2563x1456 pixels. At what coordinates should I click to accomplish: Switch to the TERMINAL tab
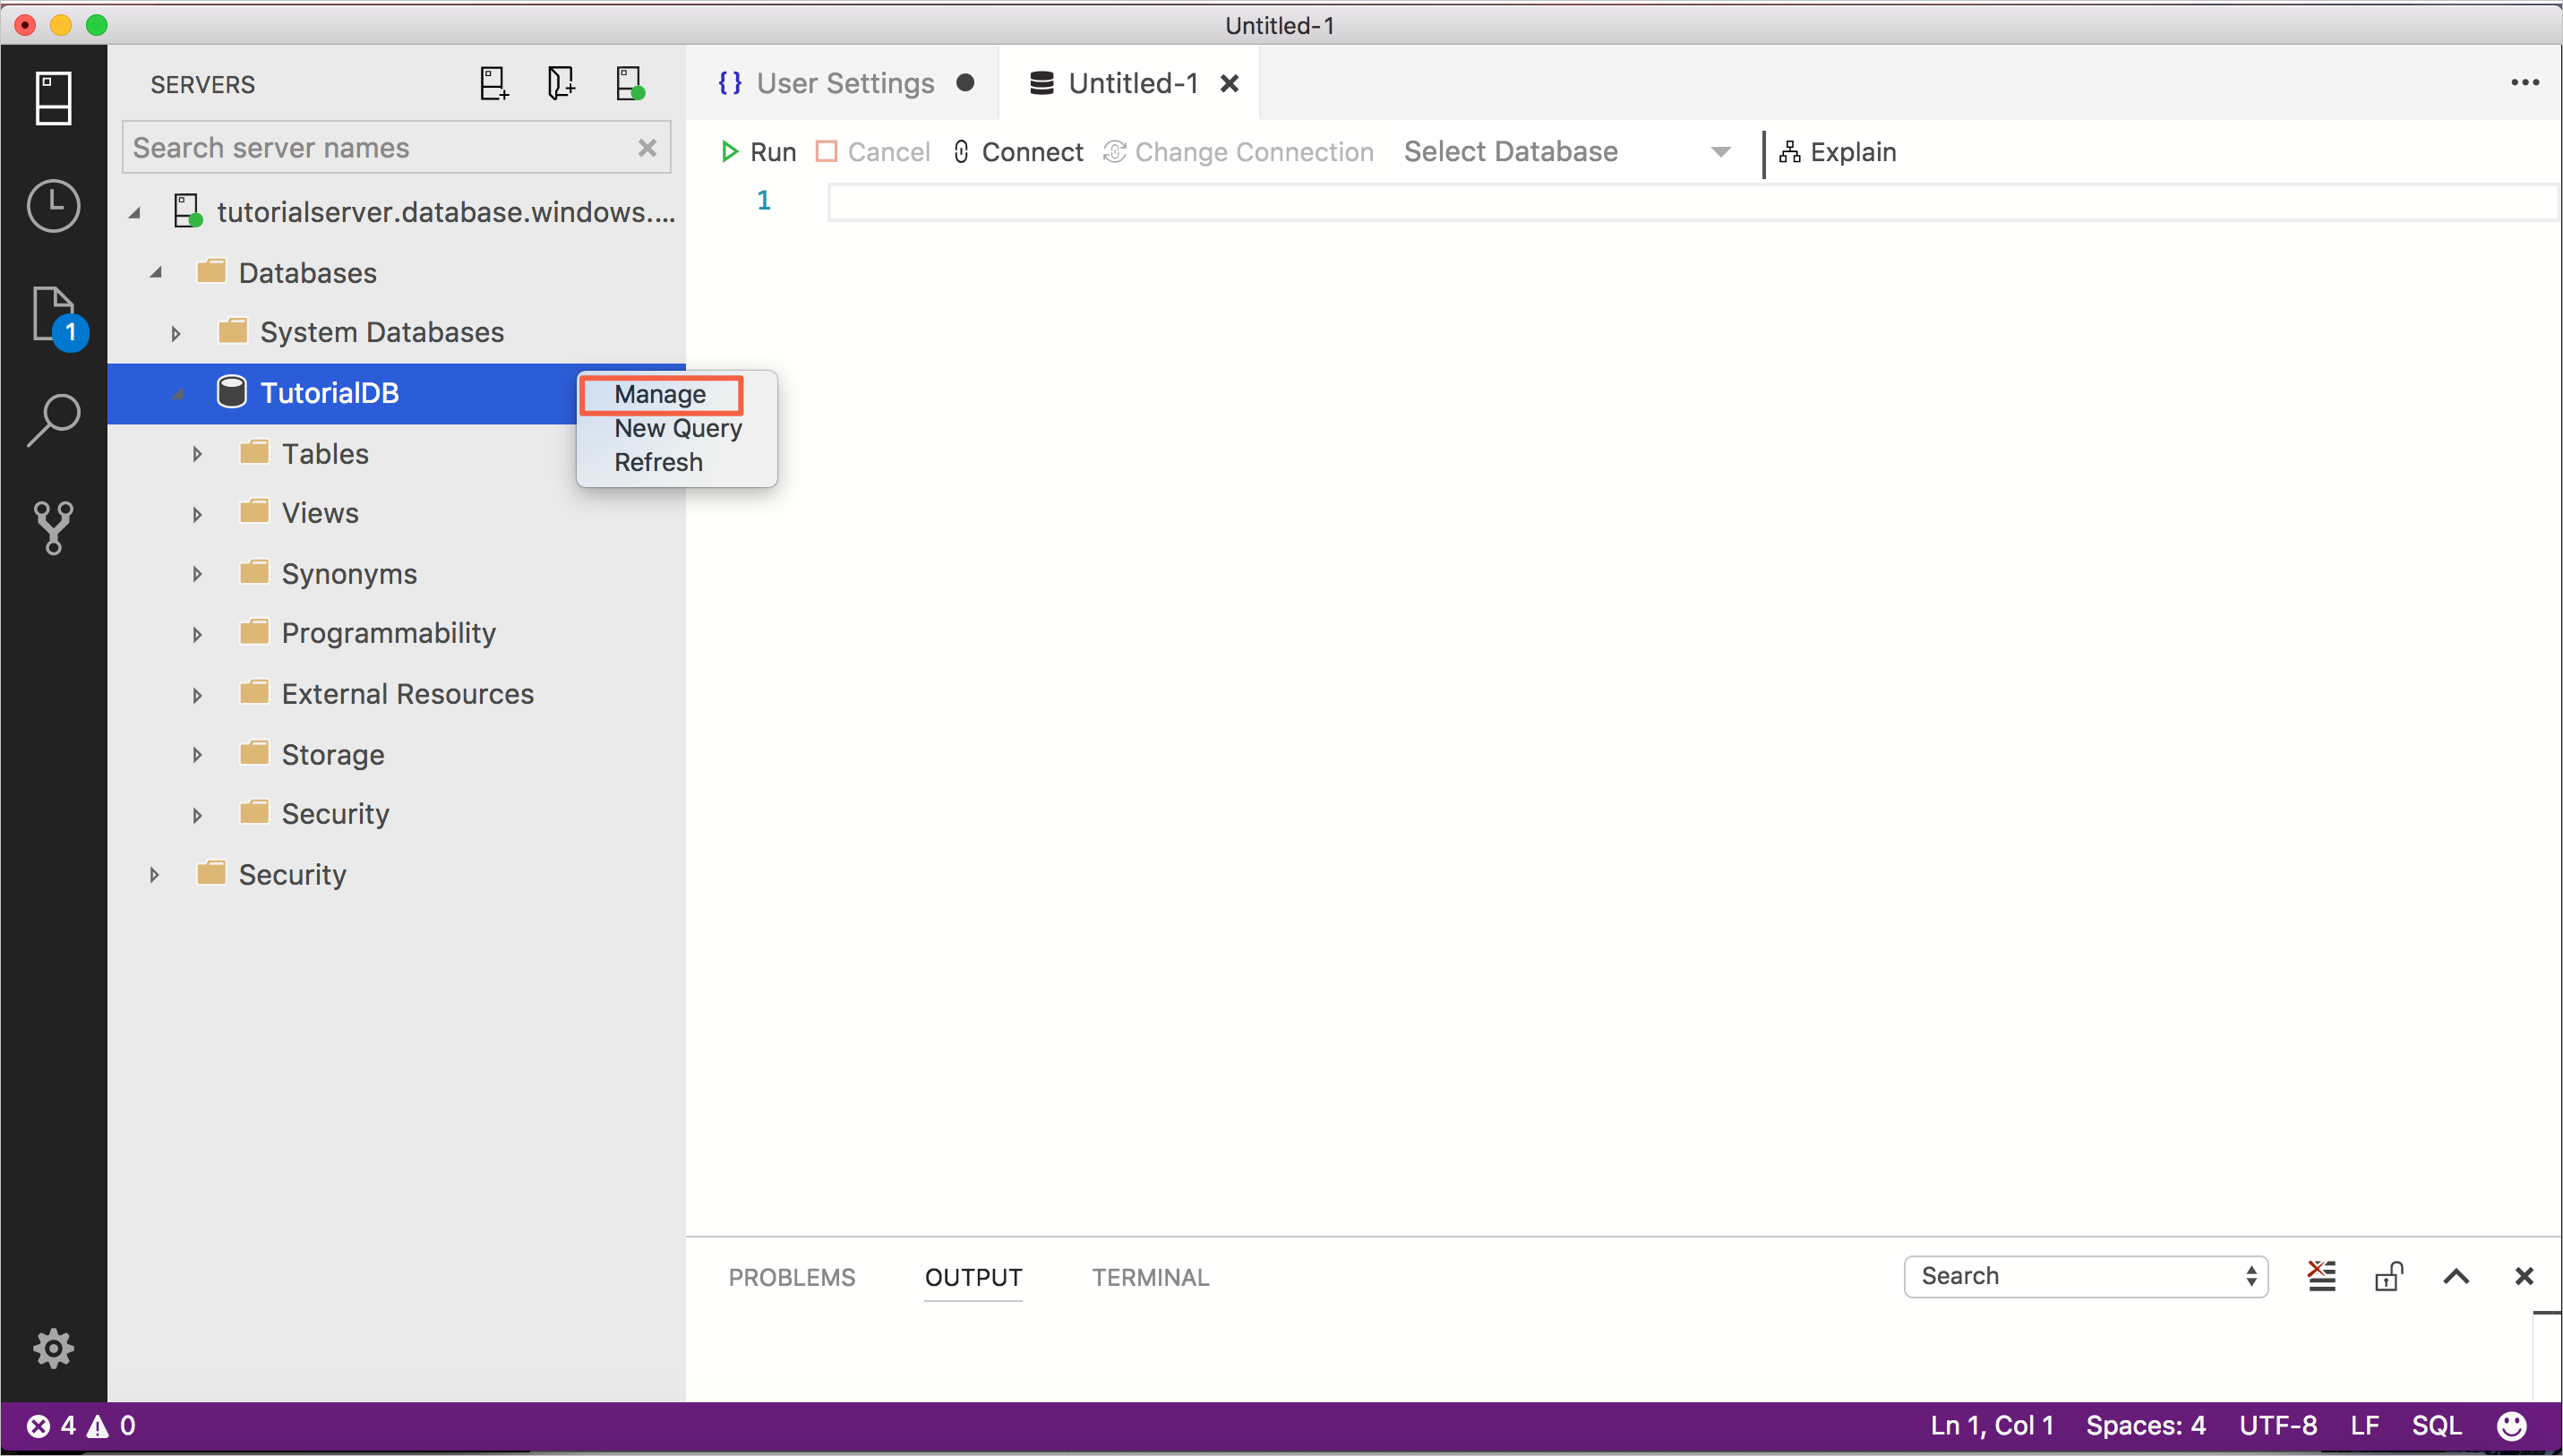[1149, 1277]
